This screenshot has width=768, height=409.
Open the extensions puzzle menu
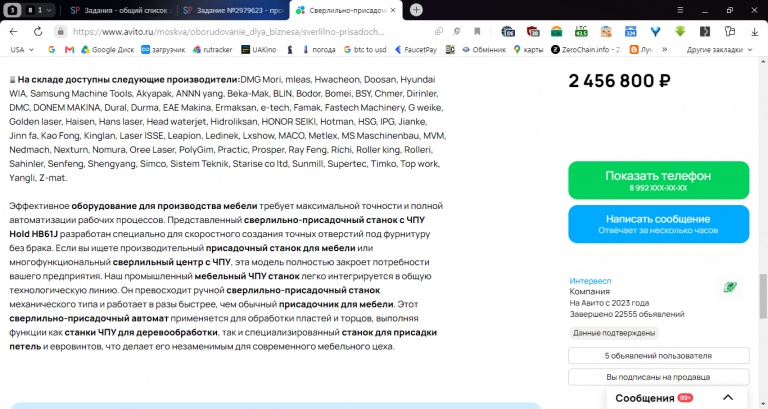730,31
